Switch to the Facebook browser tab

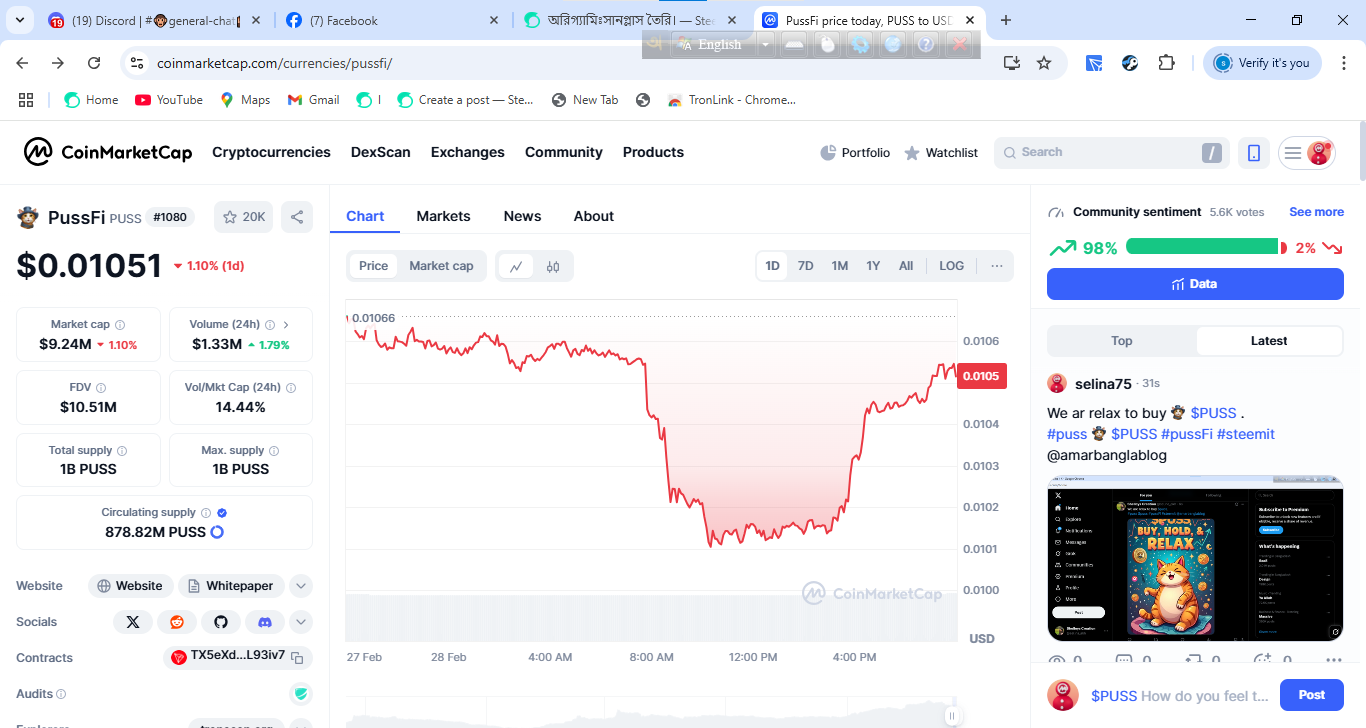tap(392, 21)
